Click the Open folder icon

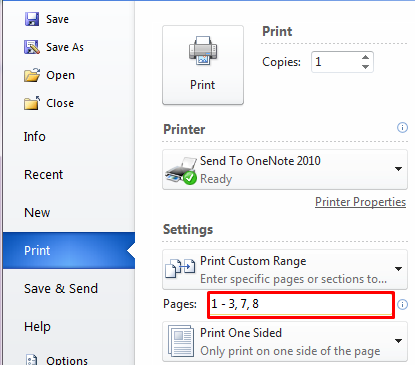tap(32, 75)
